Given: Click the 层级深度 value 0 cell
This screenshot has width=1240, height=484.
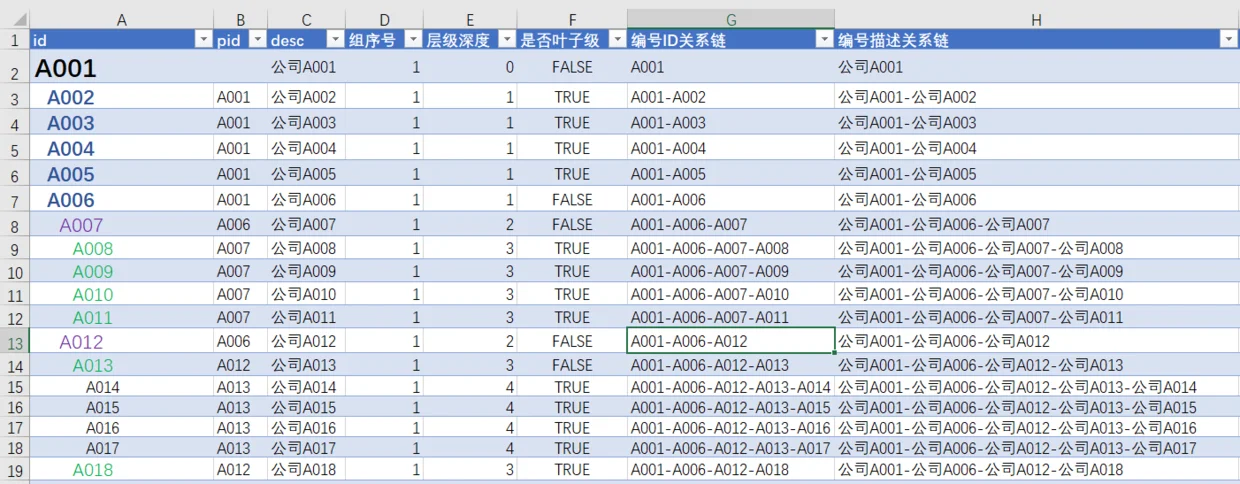Looking at the screenshot, I should (470, 68).
